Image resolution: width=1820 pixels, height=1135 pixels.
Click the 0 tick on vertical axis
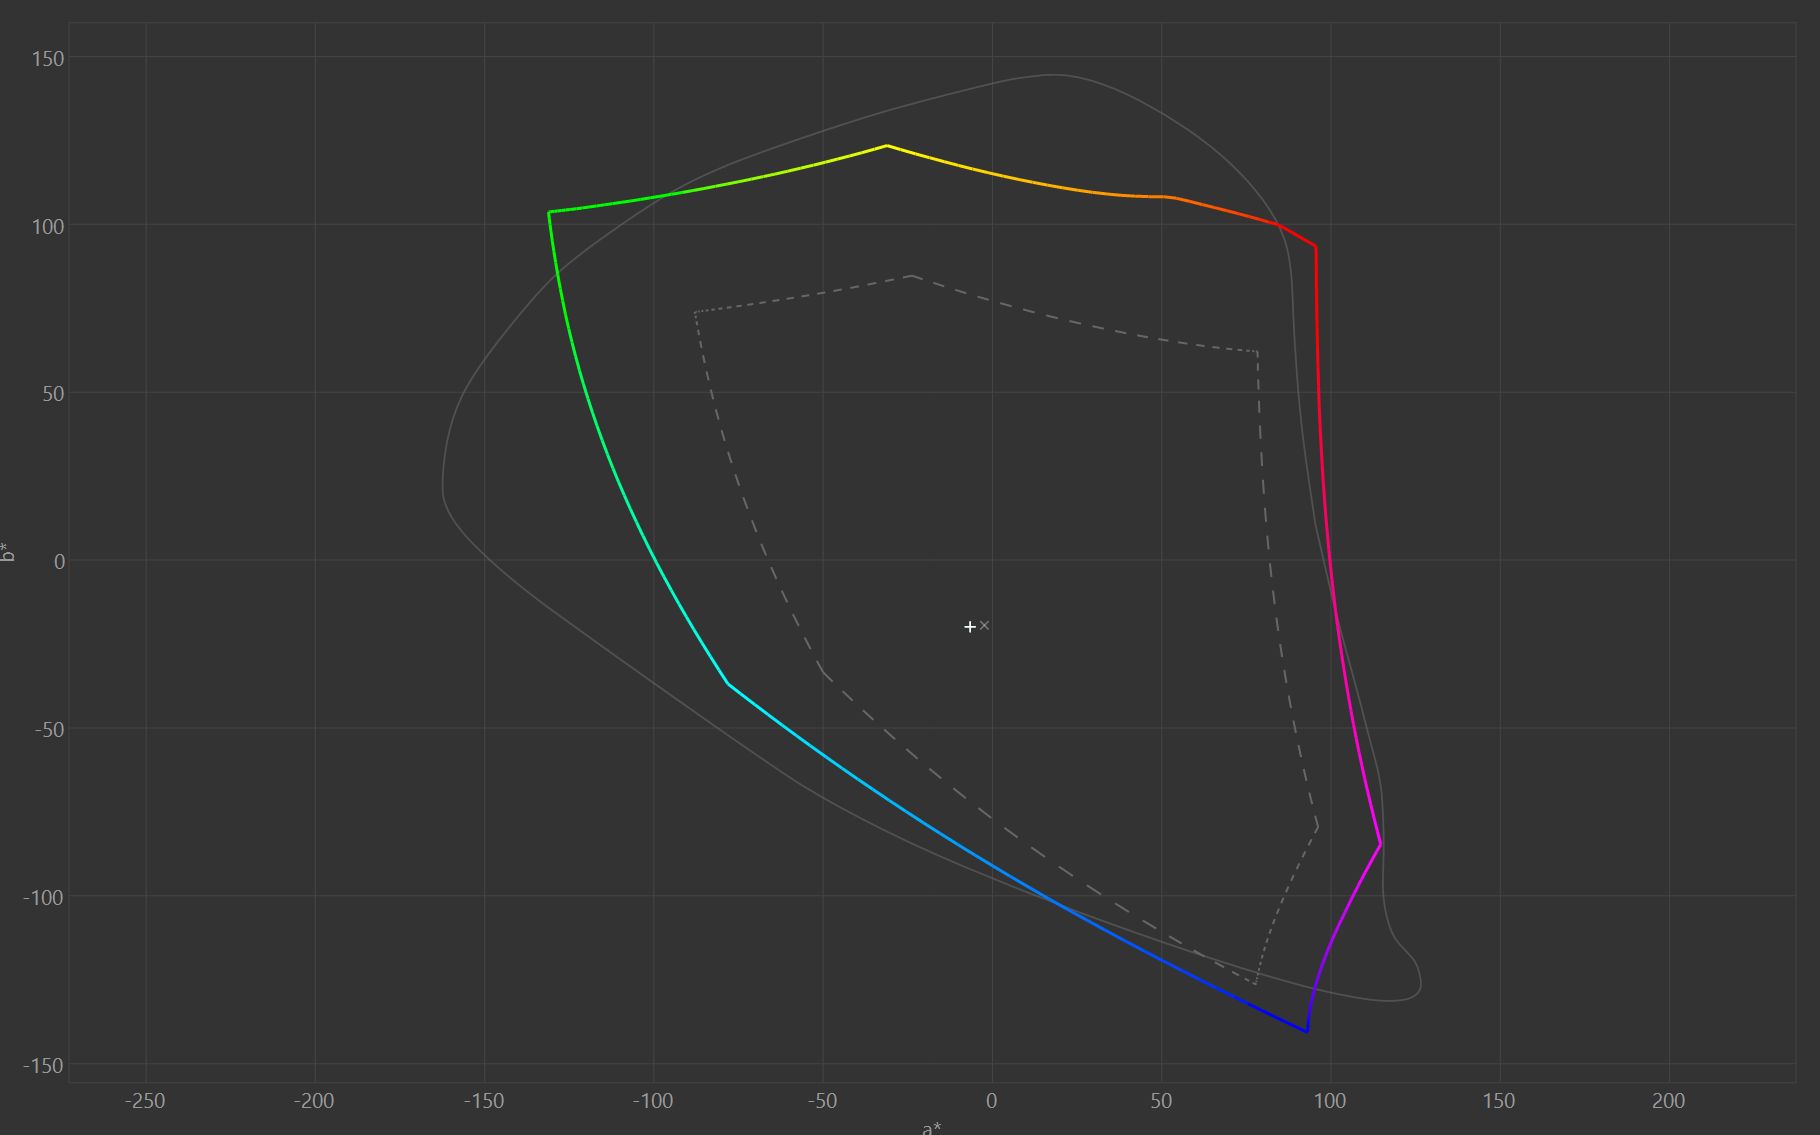point(59,562)
